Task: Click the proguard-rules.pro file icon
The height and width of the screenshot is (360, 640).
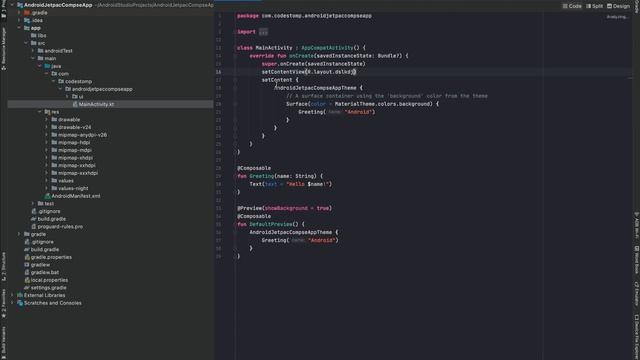Action: pyautogui.click(x=33, y=227)
